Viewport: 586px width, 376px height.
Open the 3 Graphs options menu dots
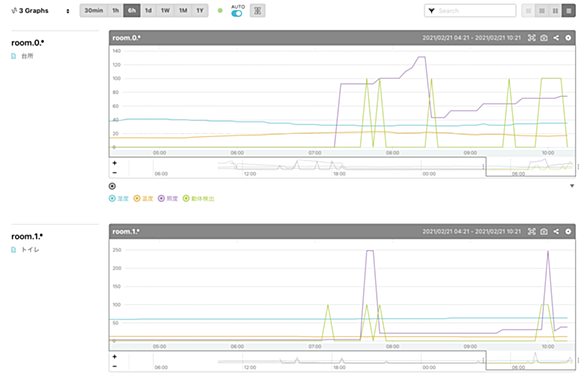point(68,11)
